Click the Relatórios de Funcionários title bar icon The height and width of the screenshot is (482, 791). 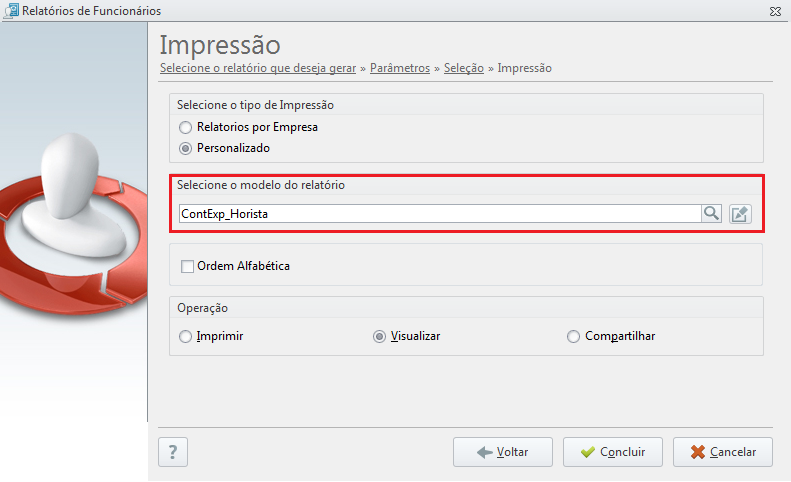pos(11,11)
